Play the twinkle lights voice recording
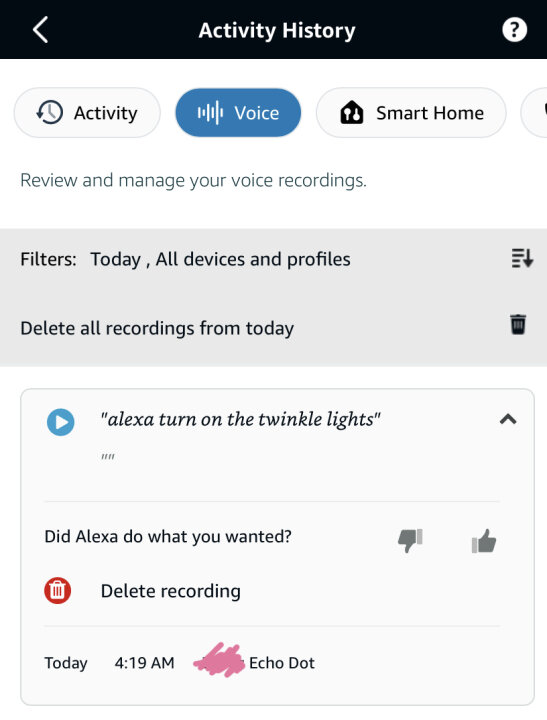 61,422
